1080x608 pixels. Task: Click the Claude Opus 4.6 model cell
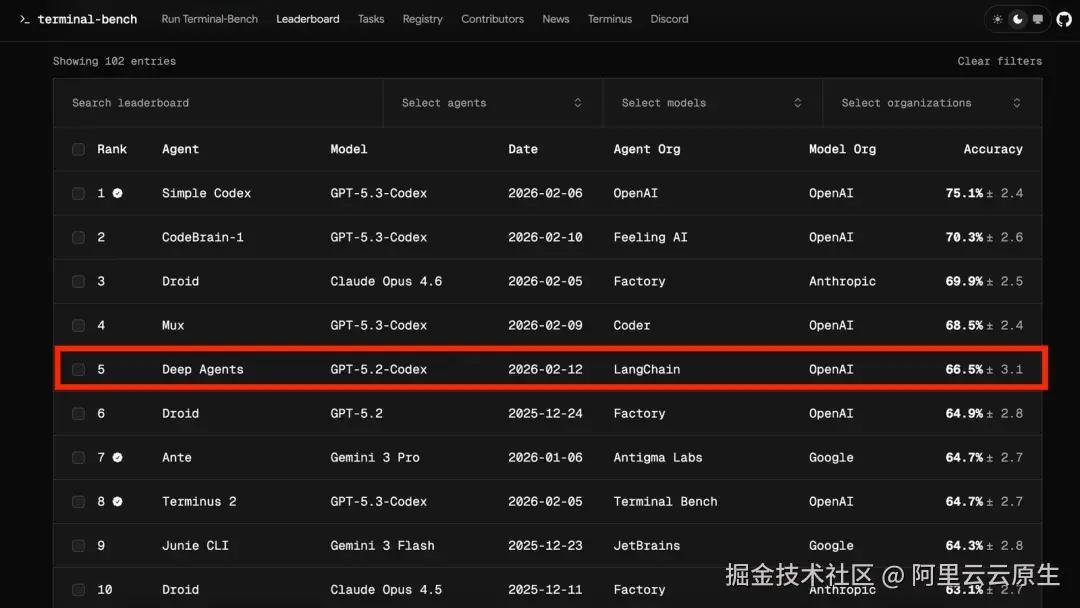[x=386, y=282]
